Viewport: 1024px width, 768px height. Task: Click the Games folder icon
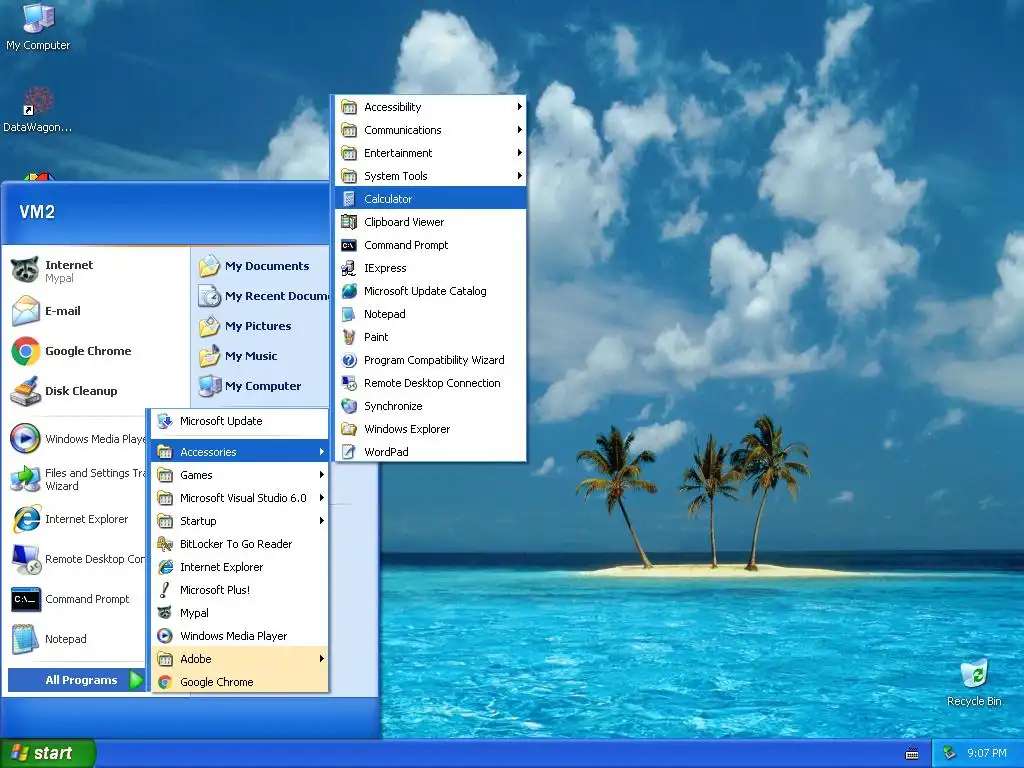(165, 475)
